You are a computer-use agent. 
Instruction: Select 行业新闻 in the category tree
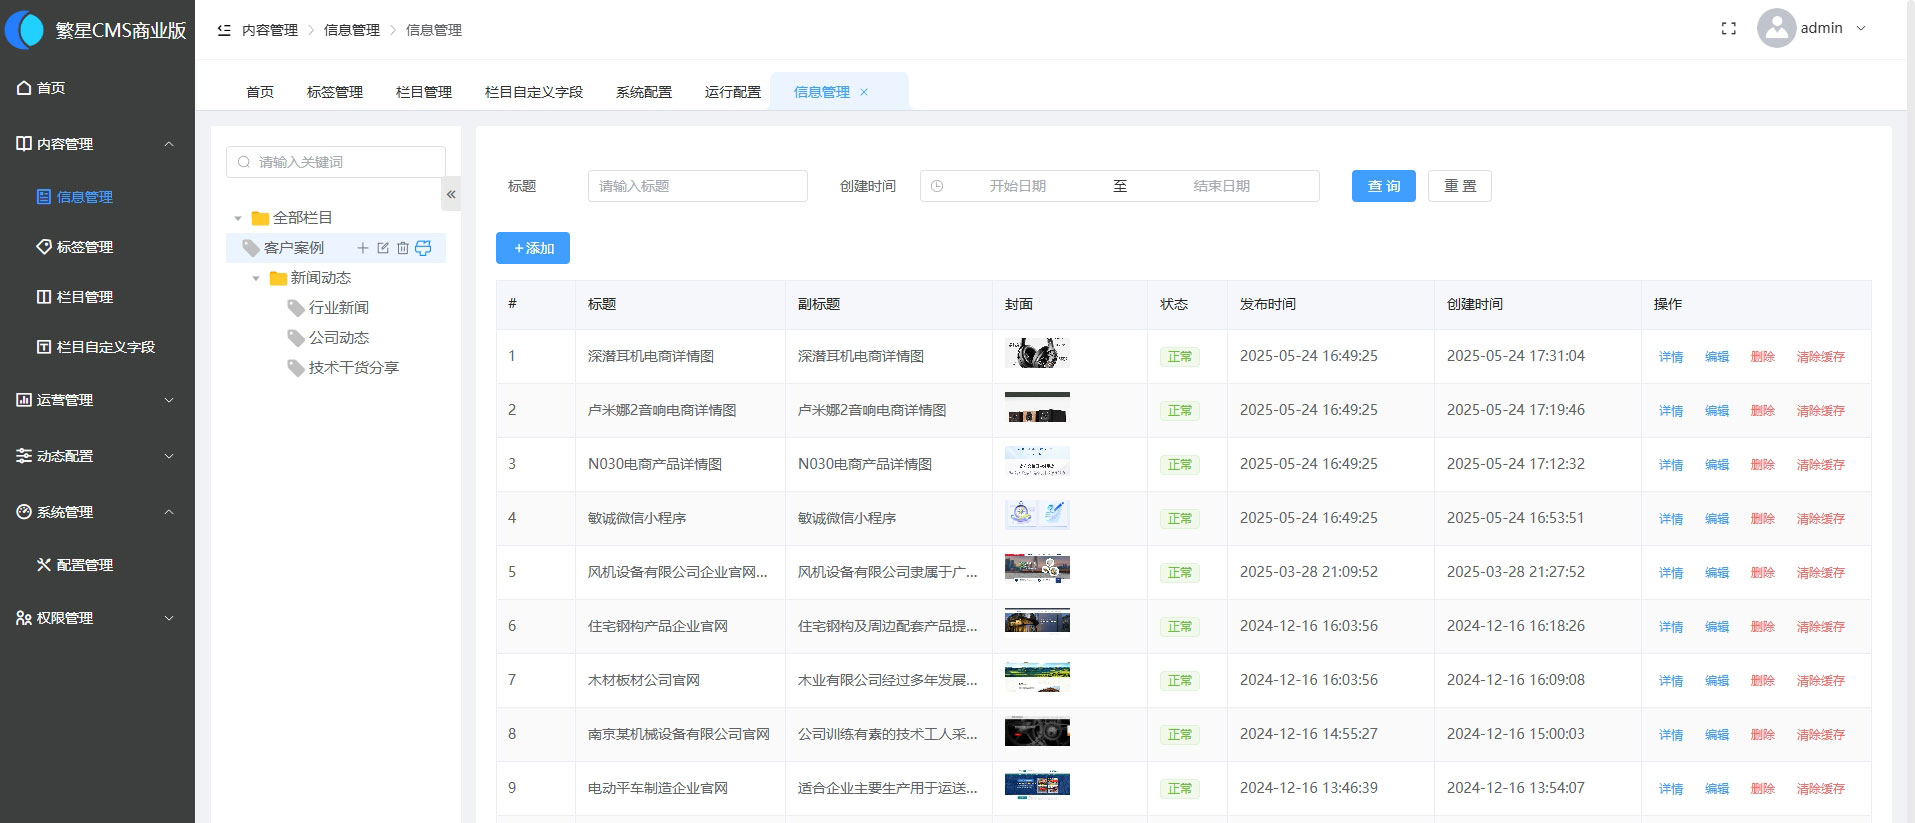(x=338, y=308)
